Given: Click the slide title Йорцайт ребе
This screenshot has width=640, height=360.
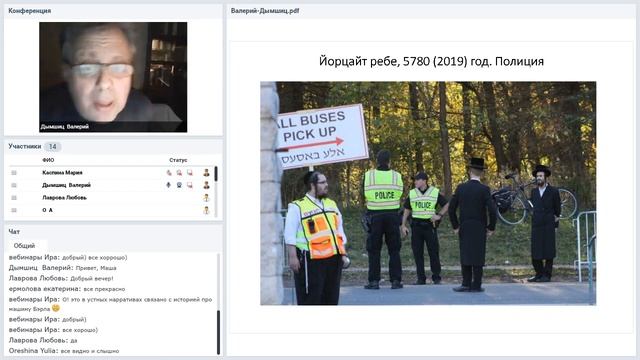Looking at the screenshot, I should click(x=431, y=61).
